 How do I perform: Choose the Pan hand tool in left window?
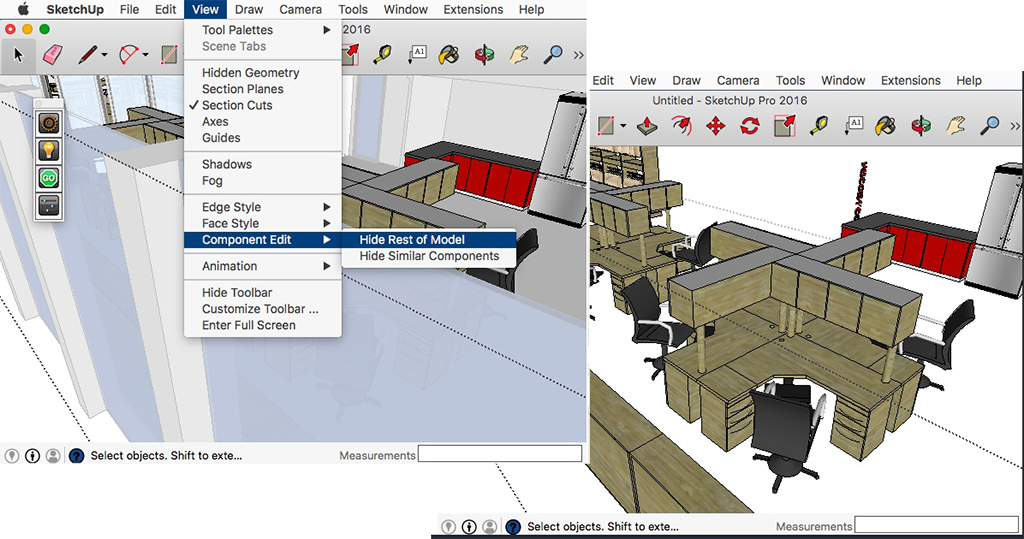tap(519, 54)
